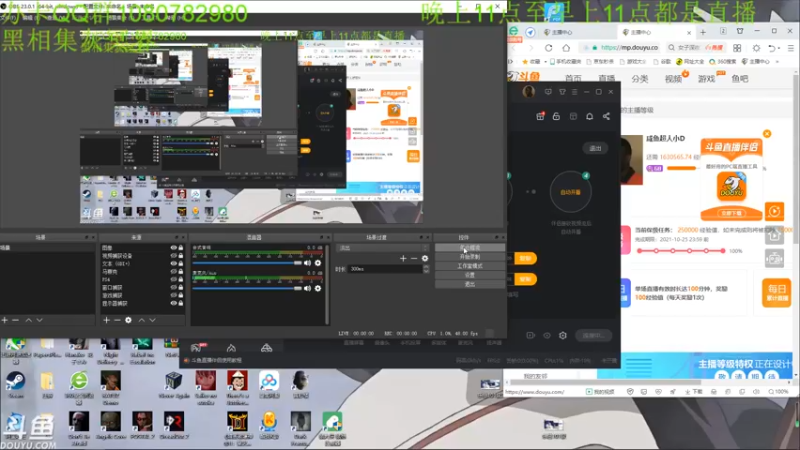Open the browser hamburger menu
The image size is (800, 450).
tap(791, 48)
